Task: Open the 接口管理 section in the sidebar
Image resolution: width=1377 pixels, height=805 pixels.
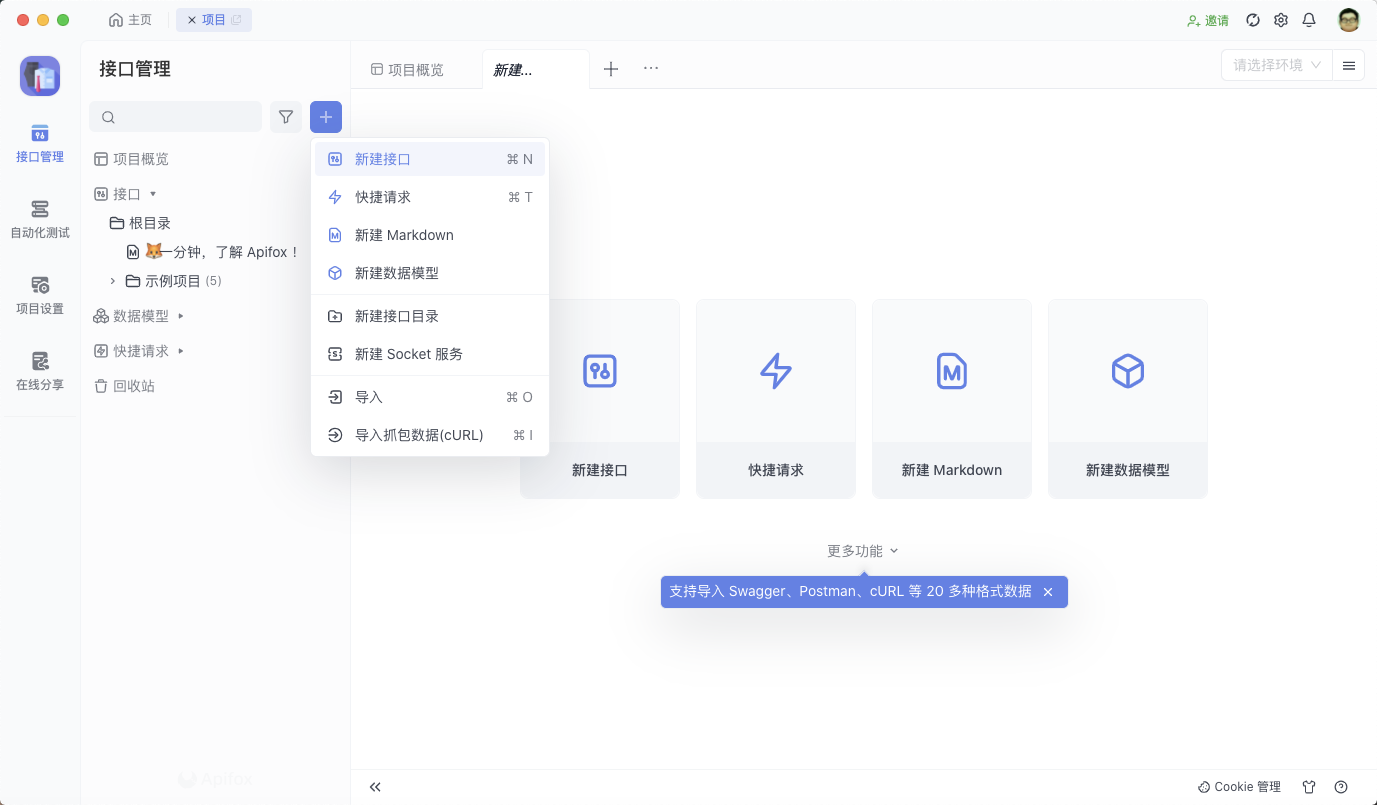Action: click(x=39, y=142)
